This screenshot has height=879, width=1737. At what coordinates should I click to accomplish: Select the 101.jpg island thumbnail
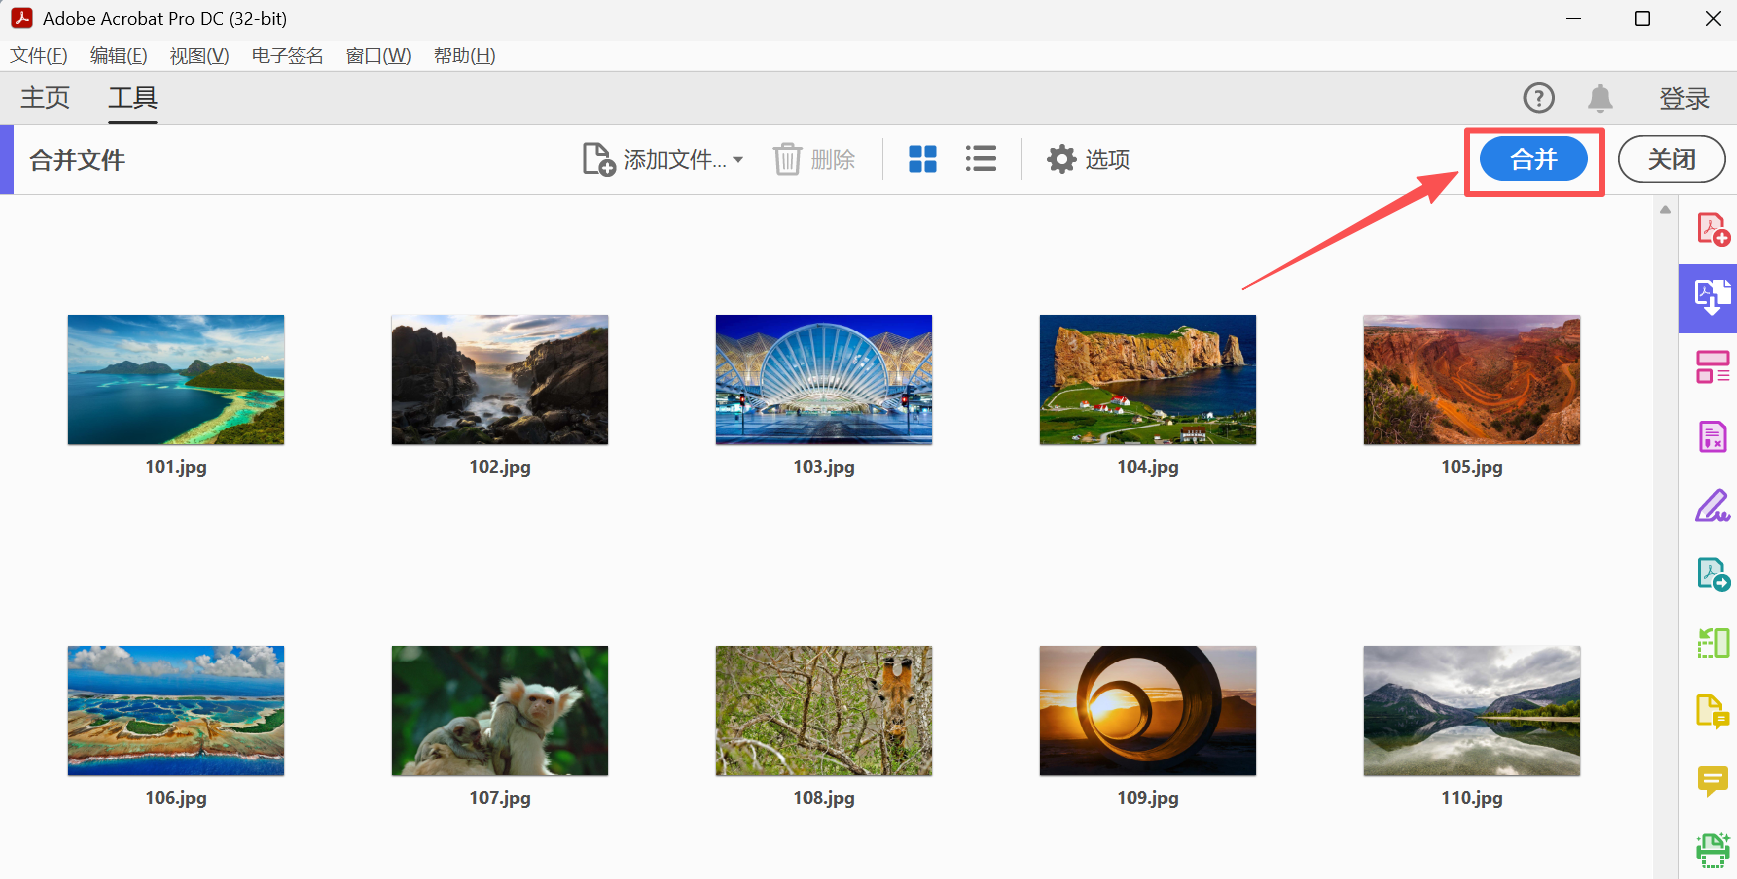click(176, 380)
